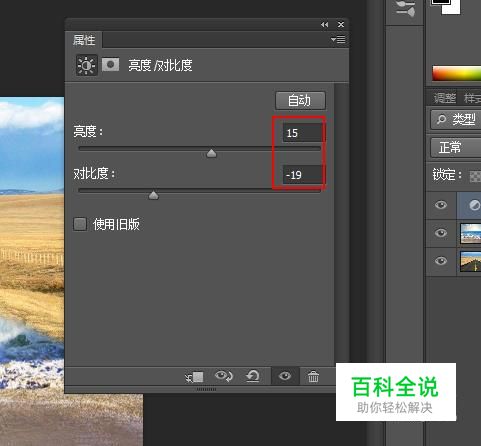Select the adjustment layer icon in Layers
481x446 pixels.
(x=474, y=205)
